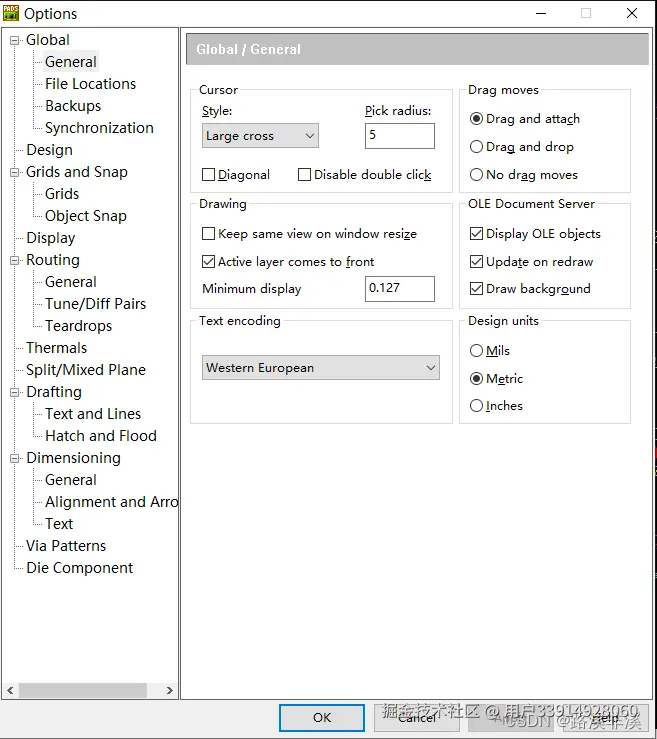
Task: Collapse the Global tree node
Action: click(15, 41)
